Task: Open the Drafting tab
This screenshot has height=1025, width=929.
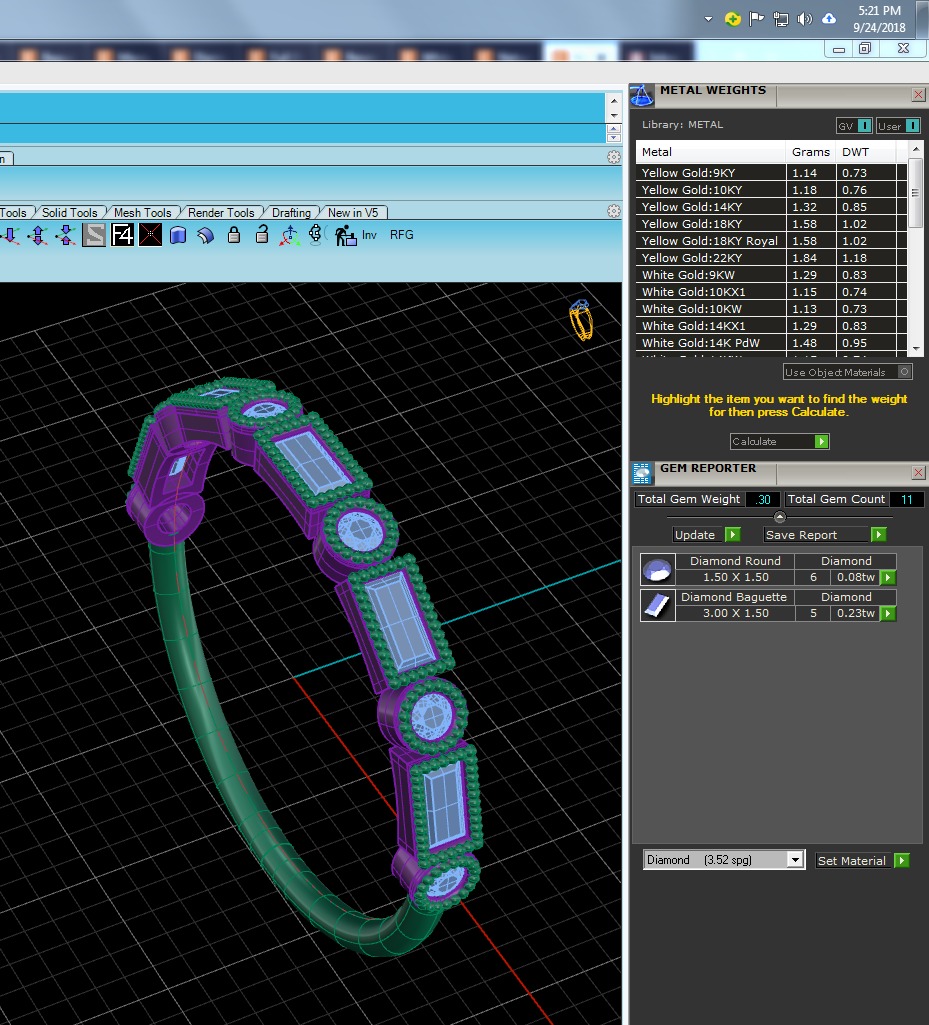Action: (x=291, y=212)
